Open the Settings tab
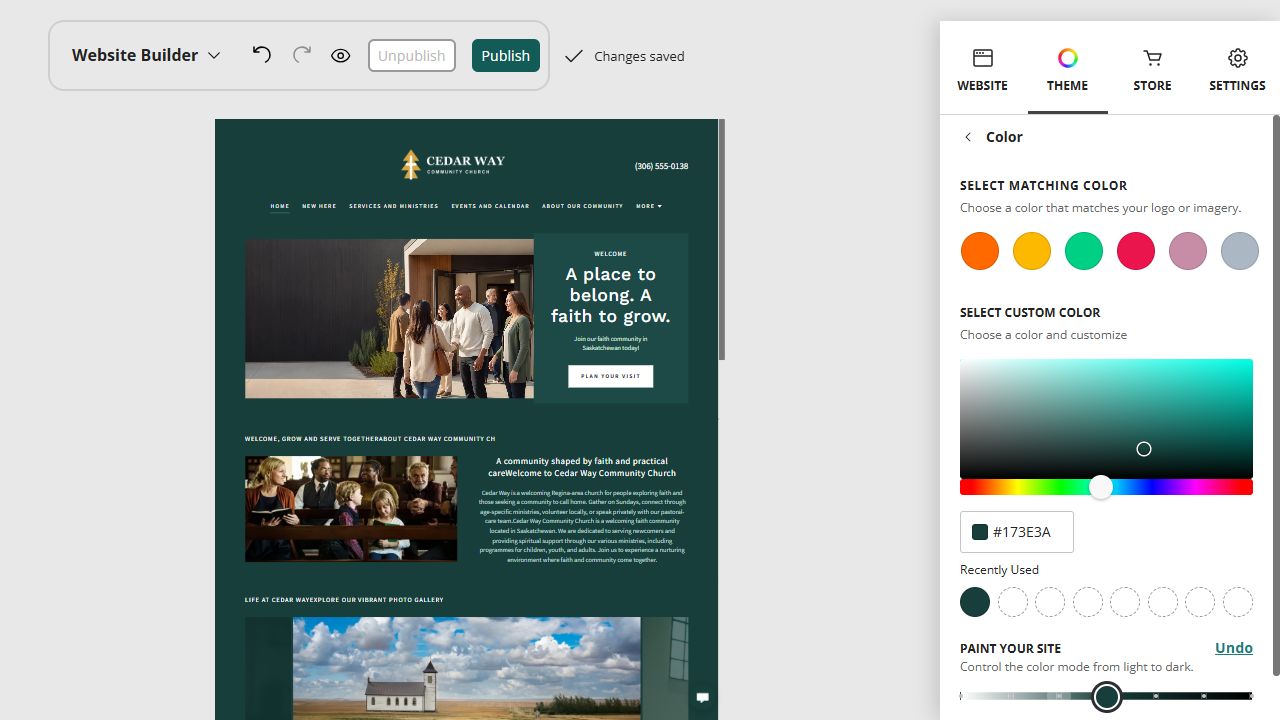1280x720 pixels. tap(1237, 70)
